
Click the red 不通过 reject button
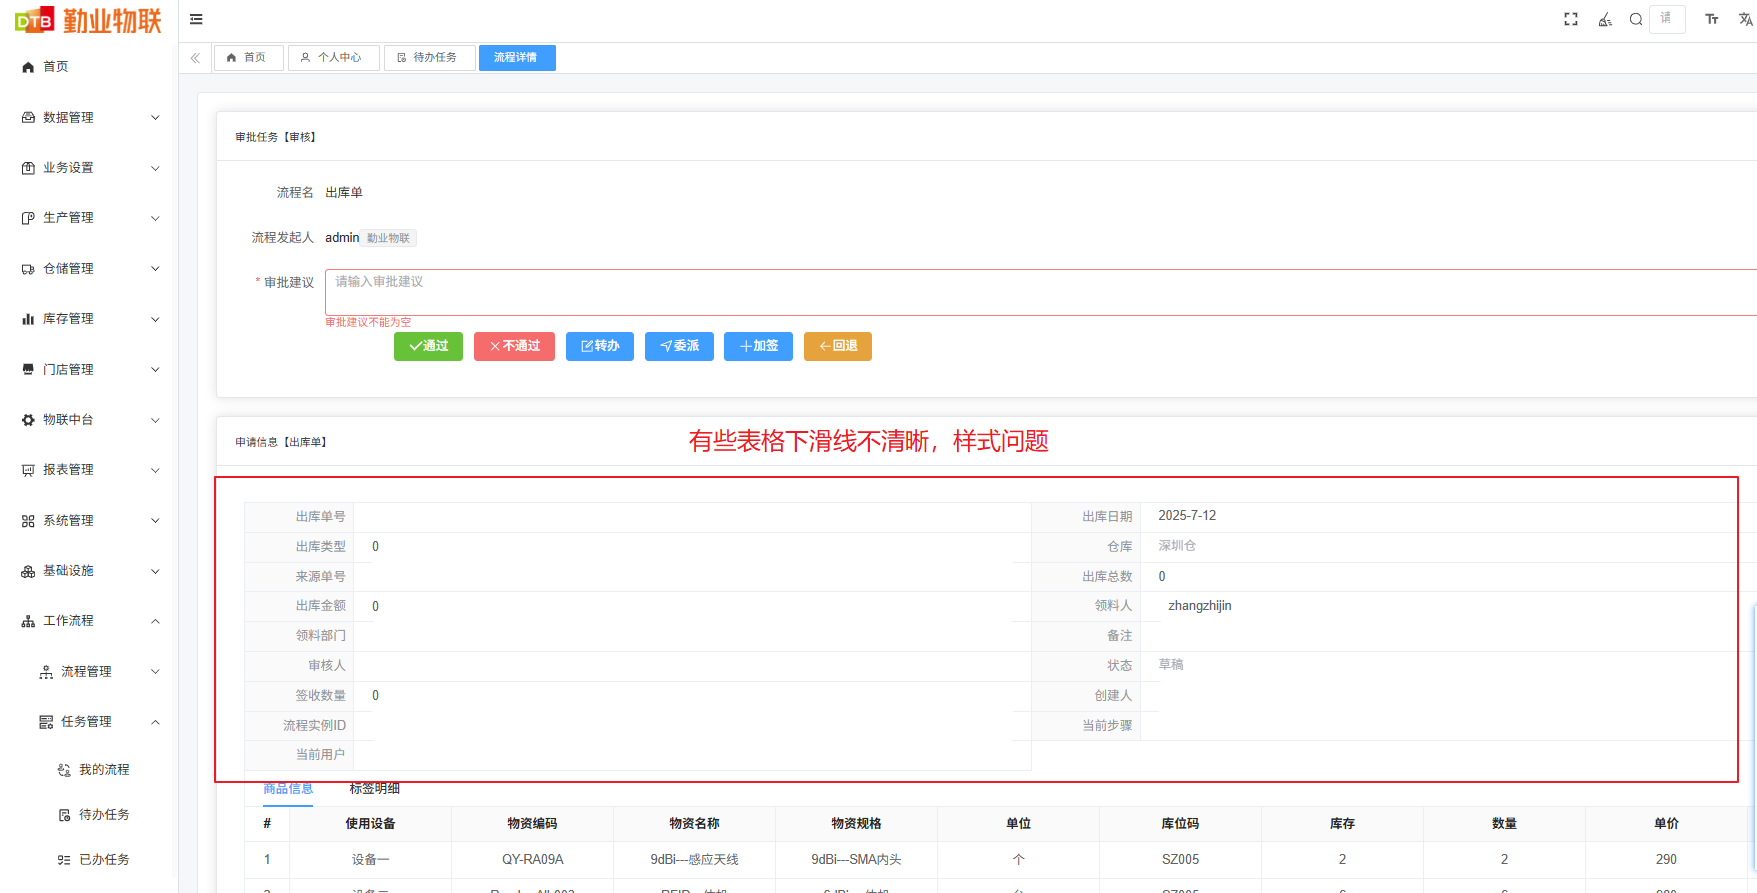click(x=514, y=346)
